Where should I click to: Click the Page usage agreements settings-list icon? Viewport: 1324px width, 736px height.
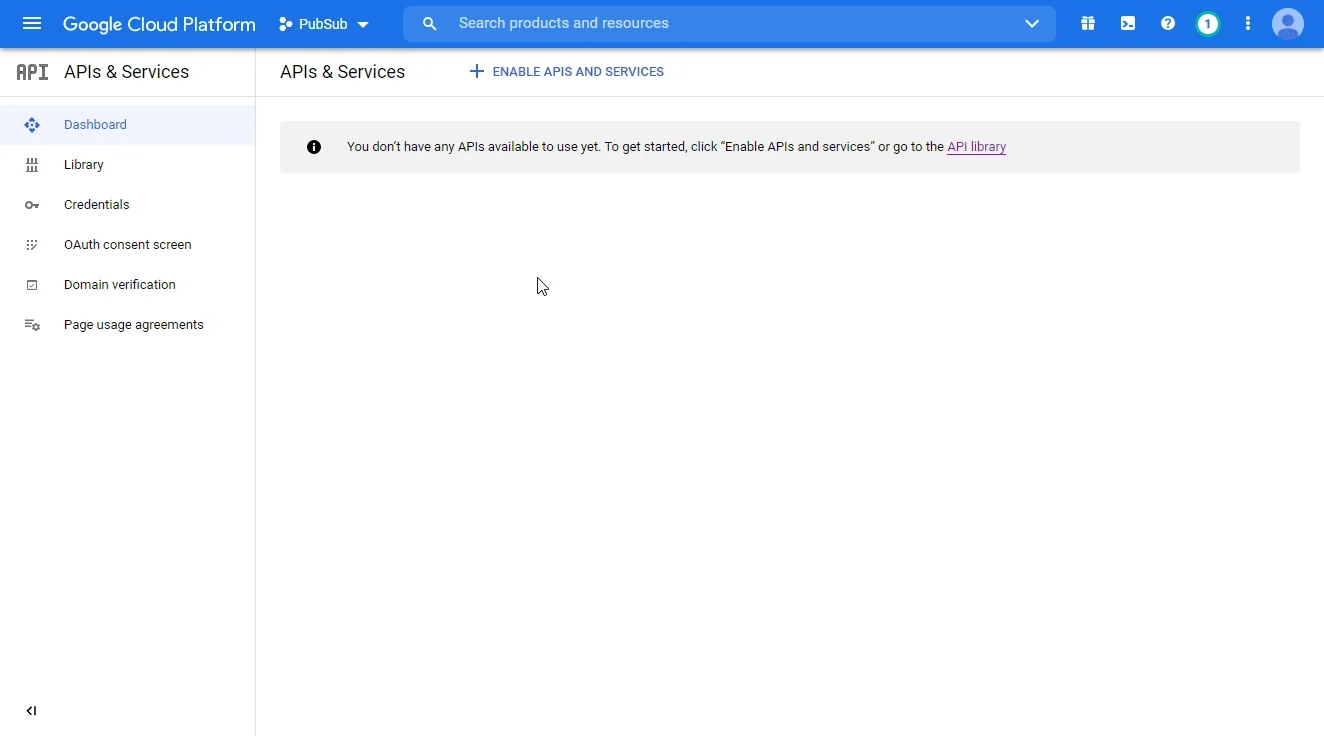[32, 325]
